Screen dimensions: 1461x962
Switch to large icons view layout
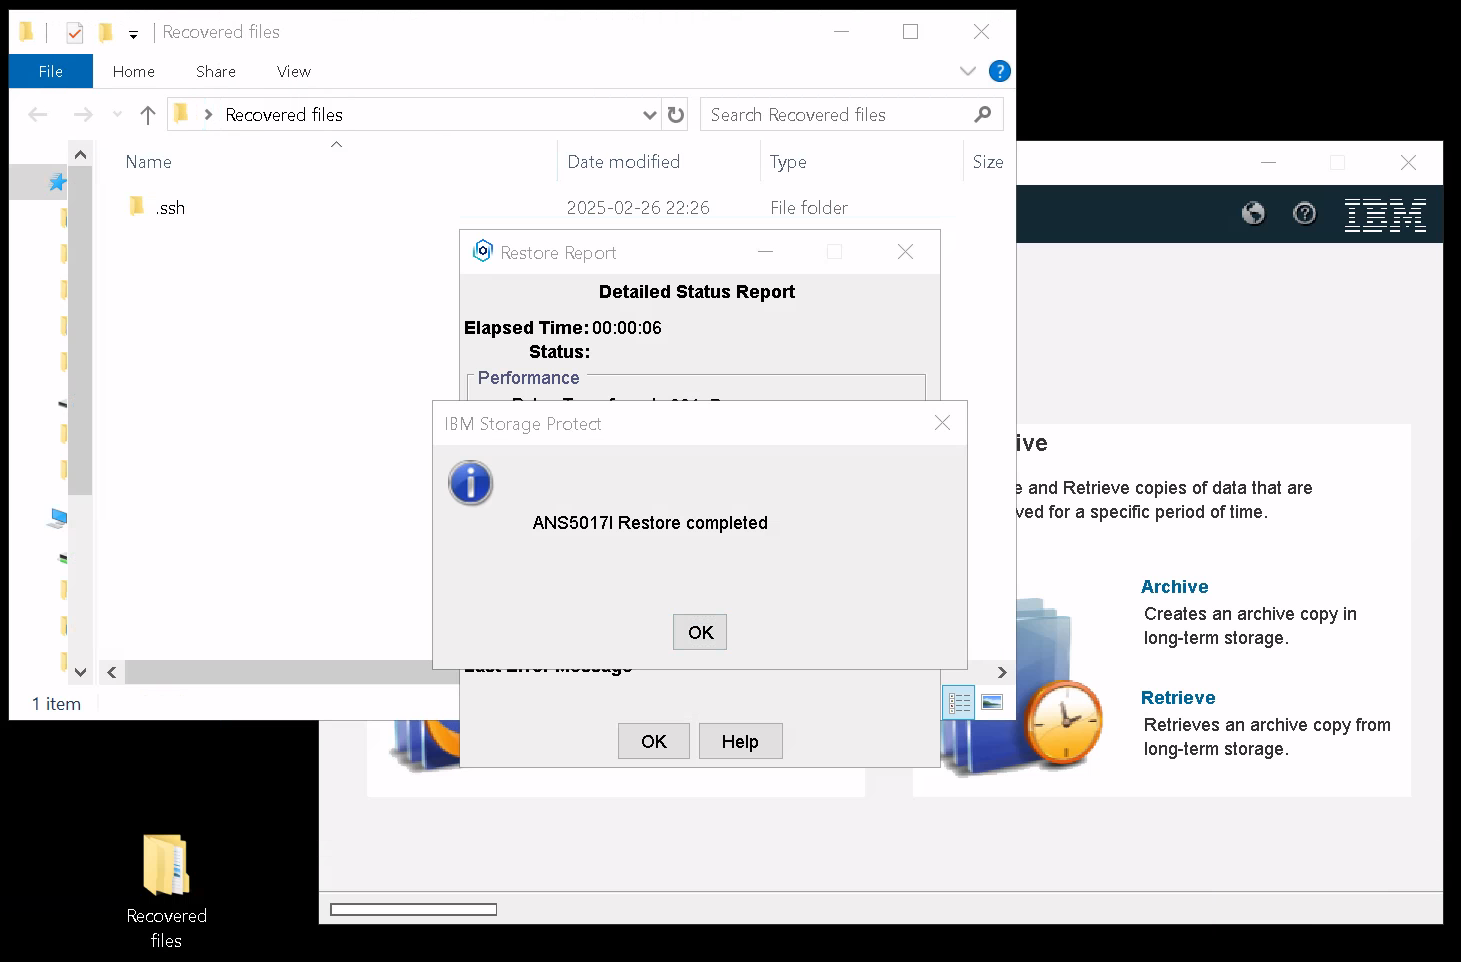[992, 703]
